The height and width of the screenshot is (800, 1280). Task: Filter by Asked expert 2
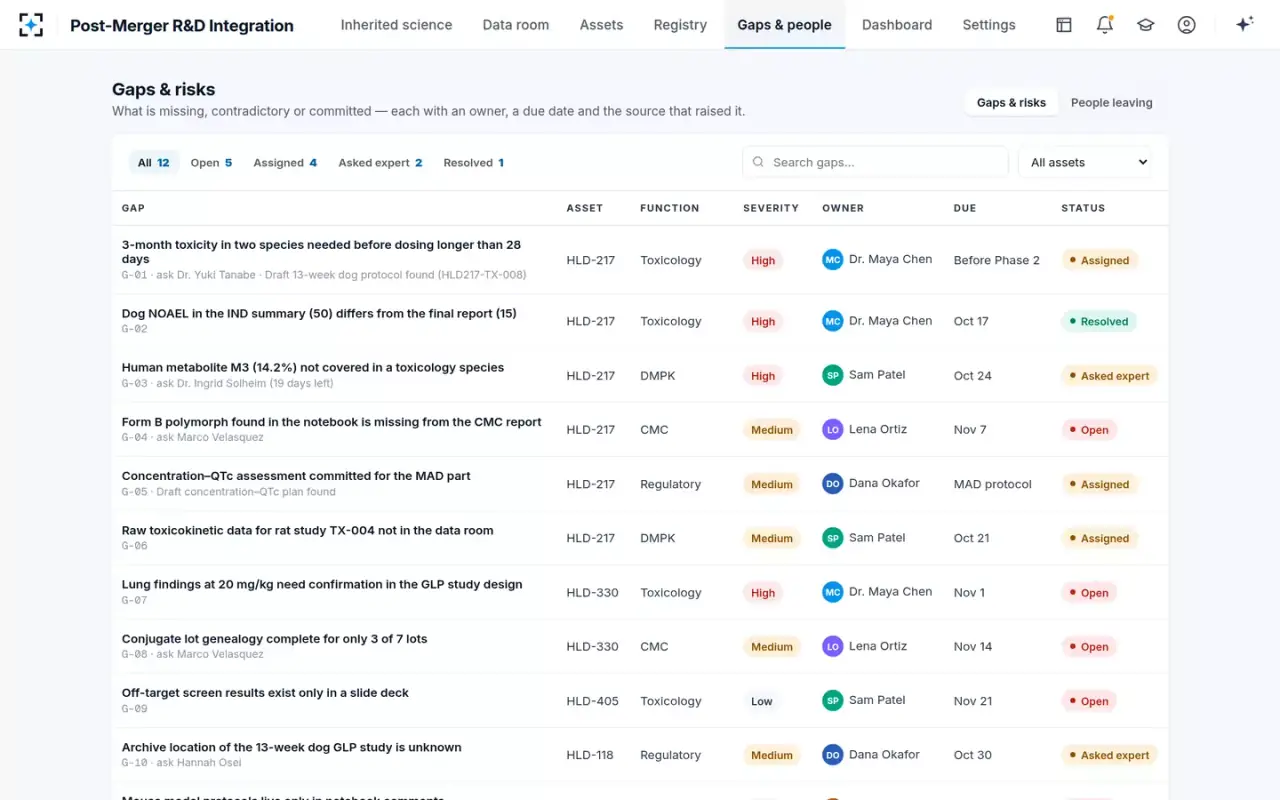[380, 163]
